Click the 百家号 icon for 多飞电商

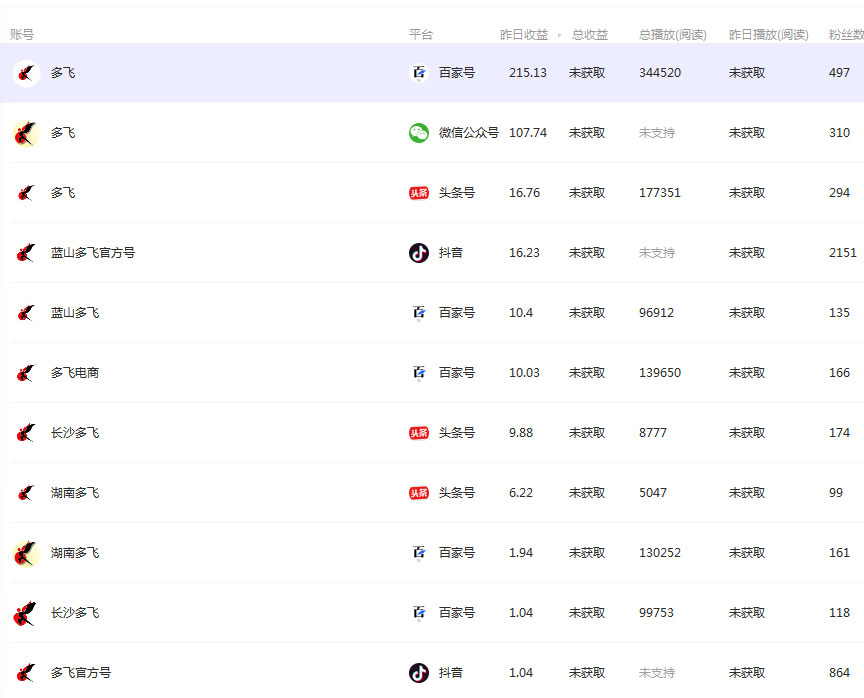[x=419, y=373]
